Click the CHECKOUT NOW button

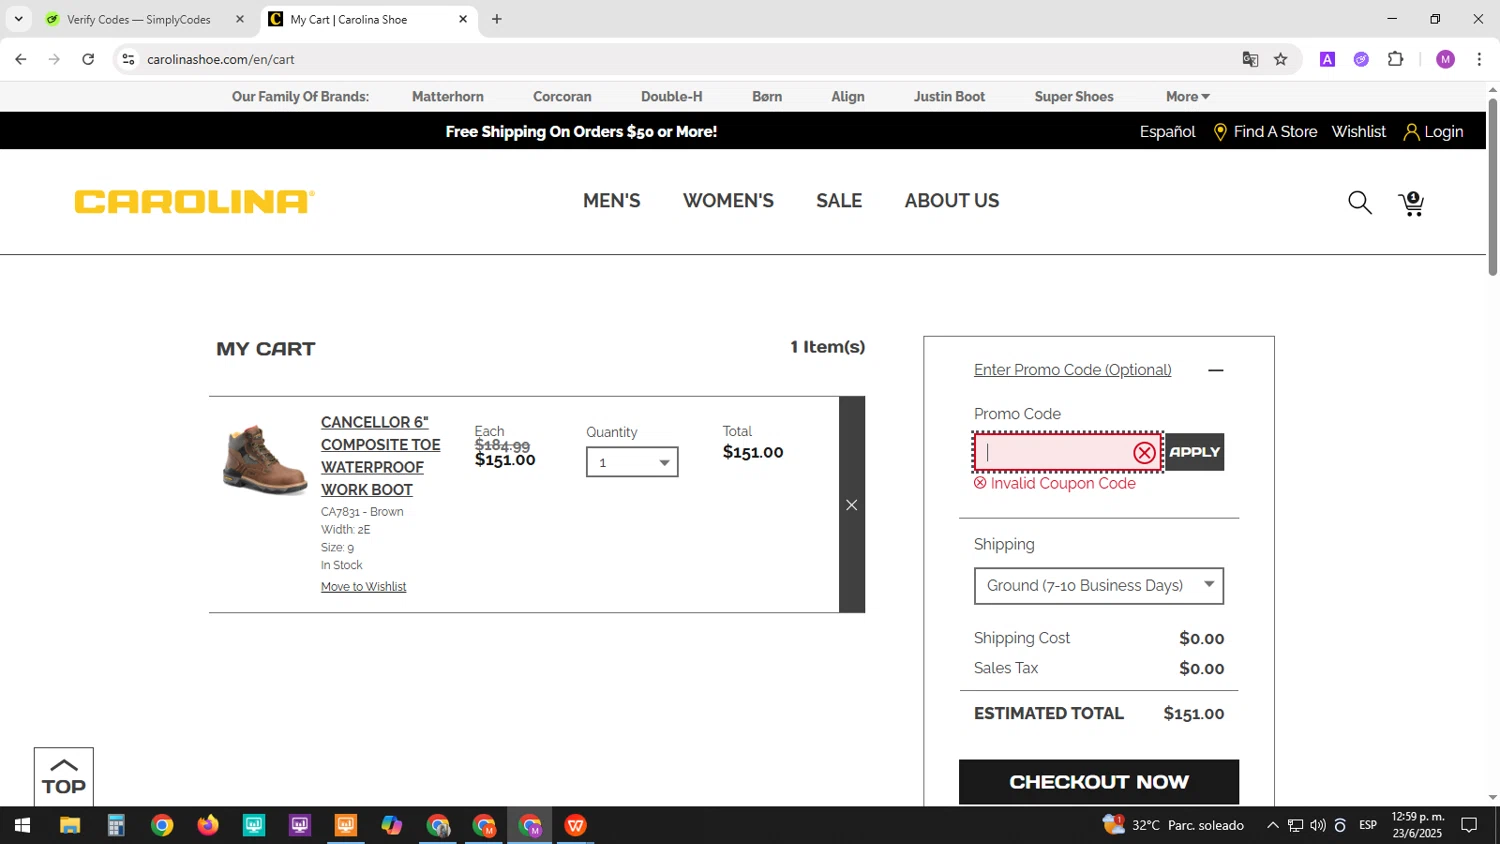[1099, 782]
